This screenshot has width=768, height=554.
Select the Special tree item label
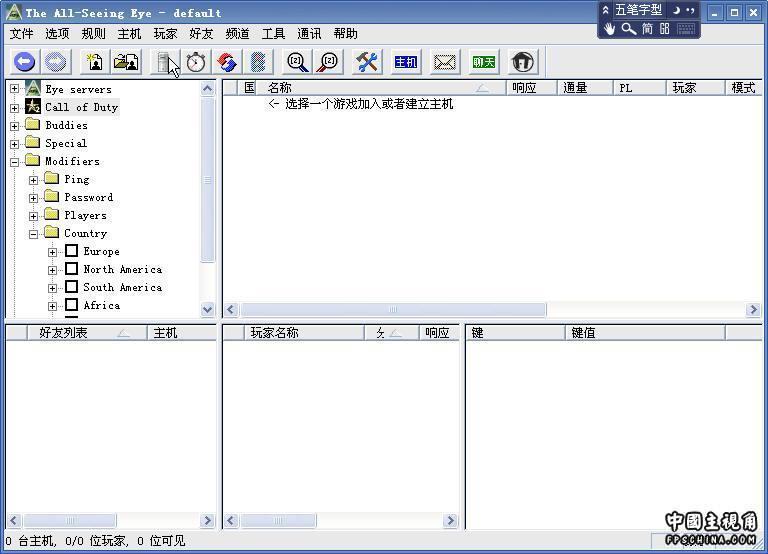(66, 143)
